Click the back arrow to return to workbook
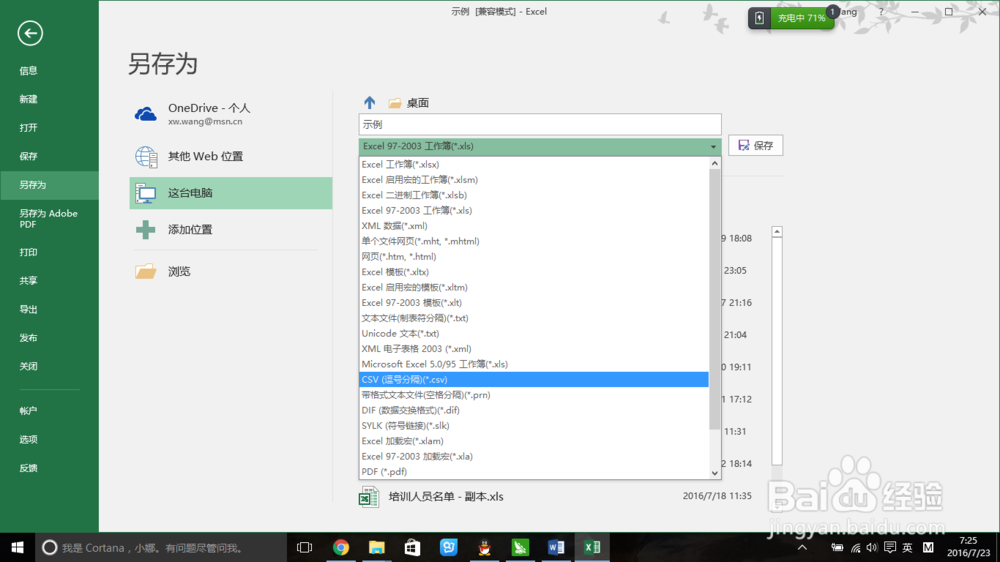1000x562 pixels. 30,33
